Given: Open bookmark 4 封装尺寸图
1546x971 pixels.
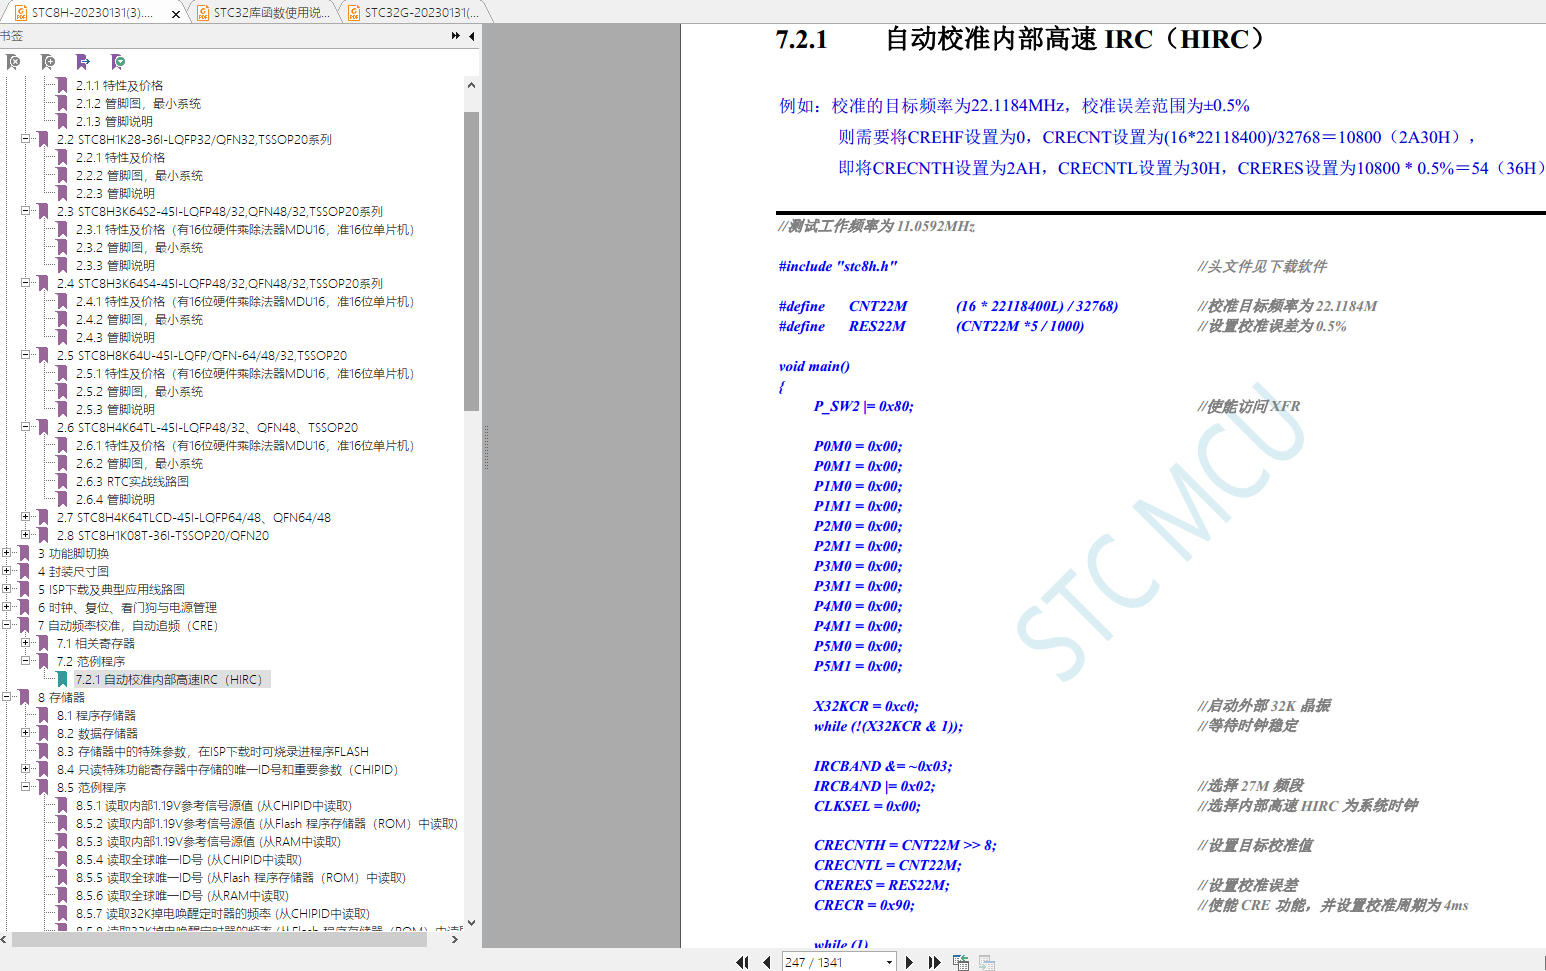Looking at the screenshot, I should point(73,572).
